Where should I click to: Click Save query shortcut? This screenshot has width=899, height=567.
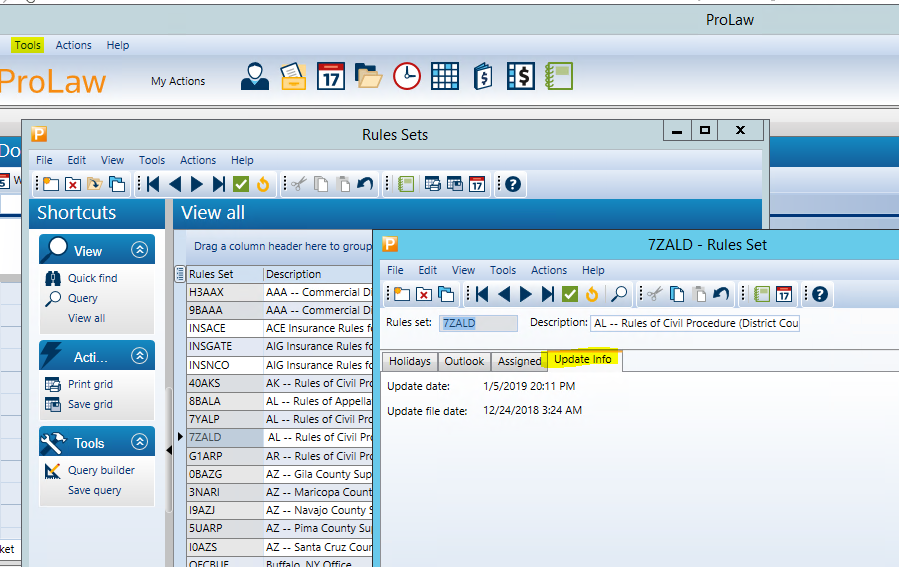point(95,490)
